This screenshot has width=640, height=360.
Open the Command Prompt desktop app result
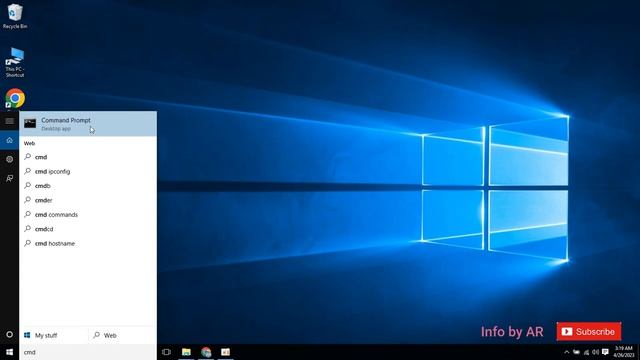(x=88, y=124)
